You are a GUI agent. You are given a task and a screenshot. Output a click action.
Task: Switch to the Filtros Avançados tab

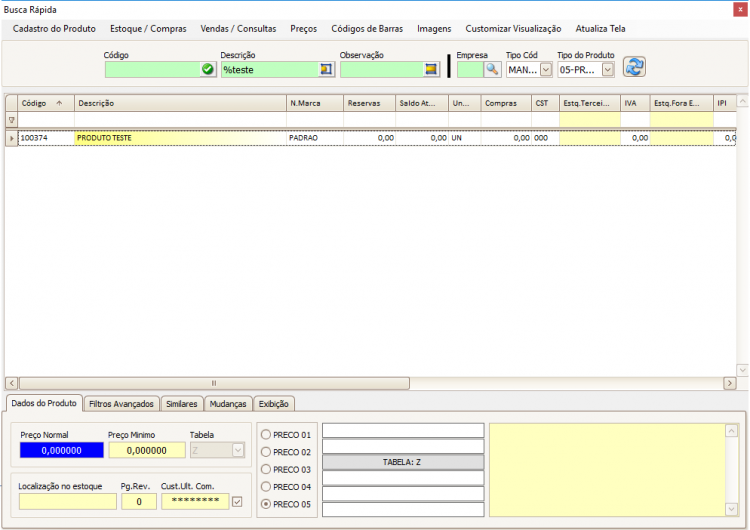coord(121,404)
